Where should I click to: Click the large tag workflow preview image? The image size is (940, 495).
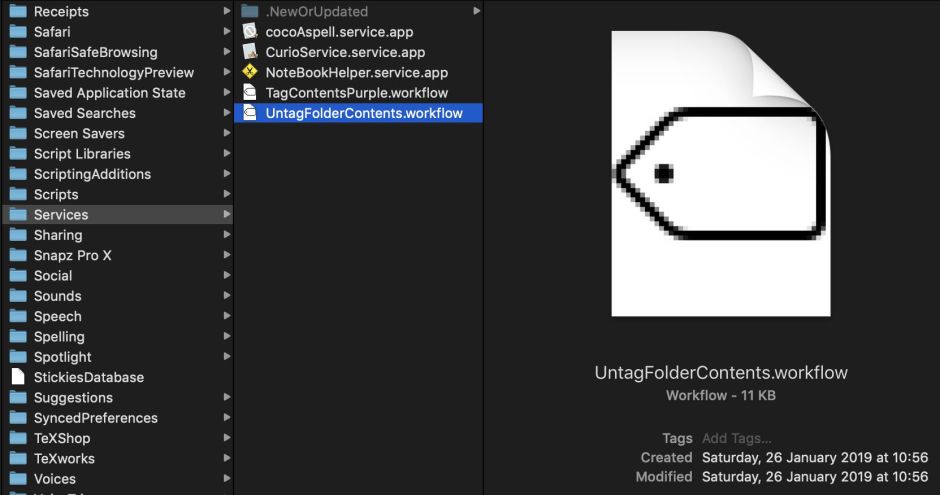(x=721, y=174)
